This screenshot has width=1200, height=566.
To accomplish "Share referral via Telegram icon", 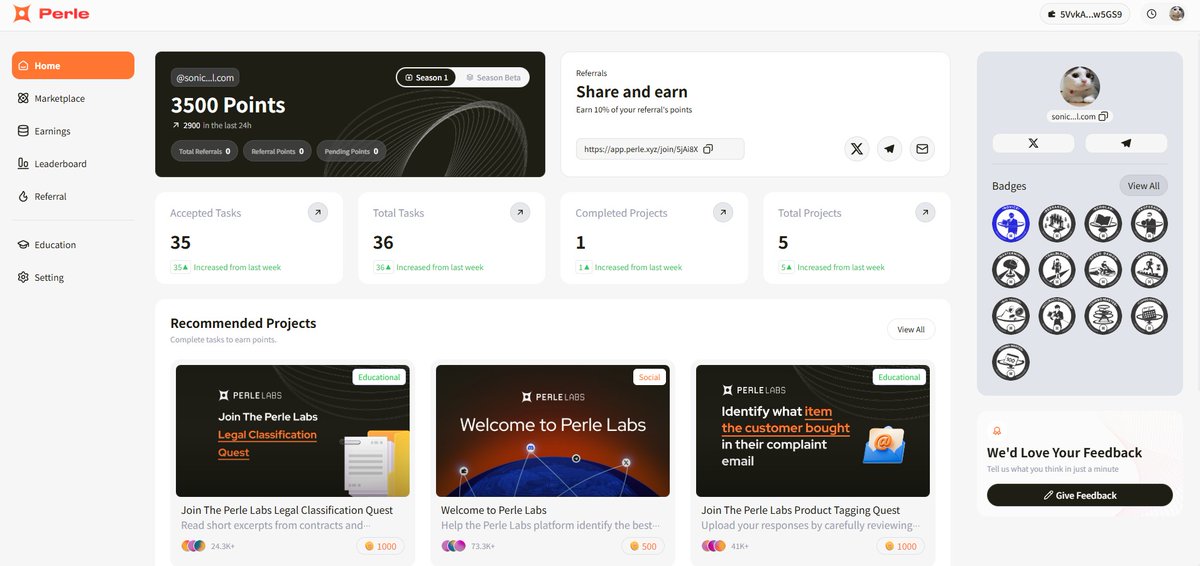I will click(889, 149).
